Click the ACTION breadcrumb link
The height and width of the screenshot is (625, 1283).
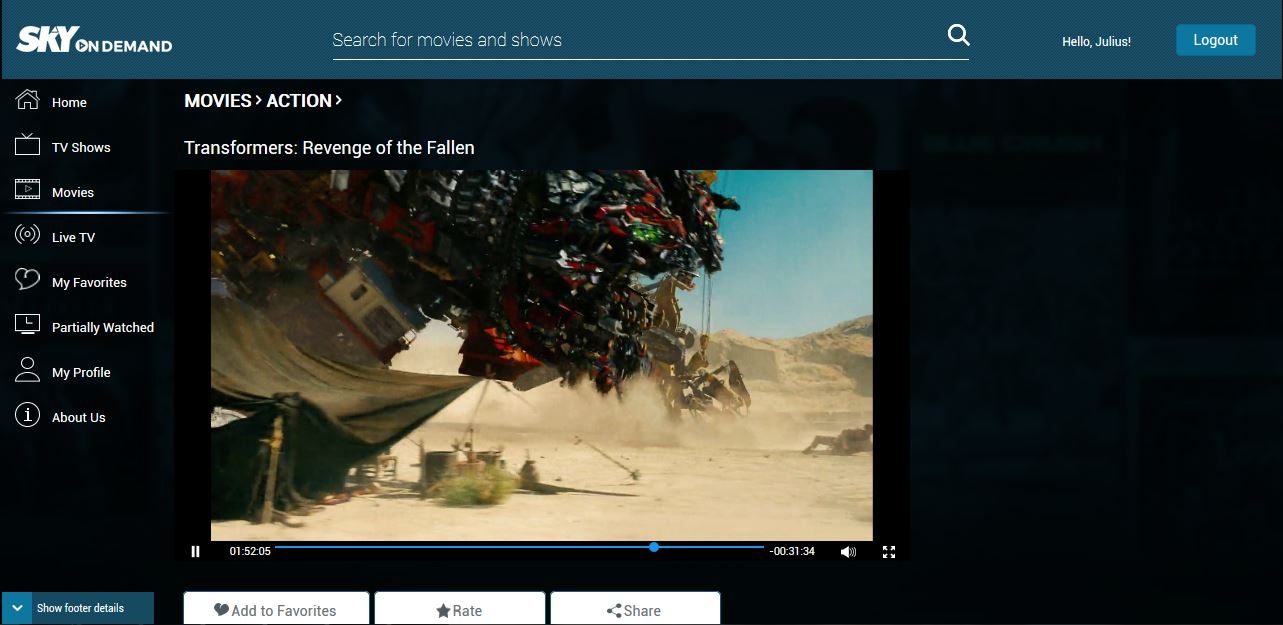(299, 101)
